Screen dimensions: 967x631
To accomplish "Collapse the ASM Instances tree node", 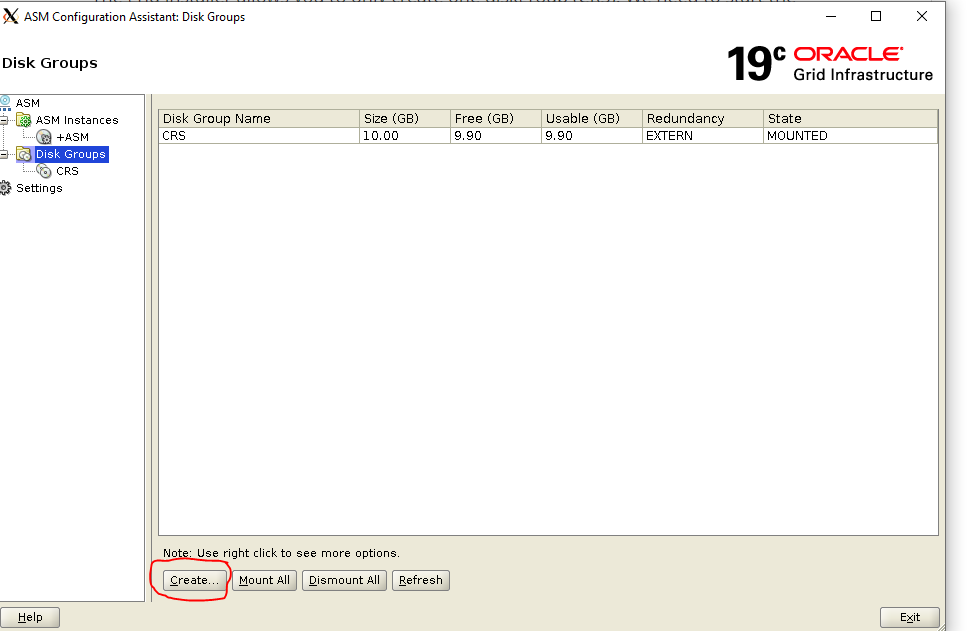I will point(4,120).
